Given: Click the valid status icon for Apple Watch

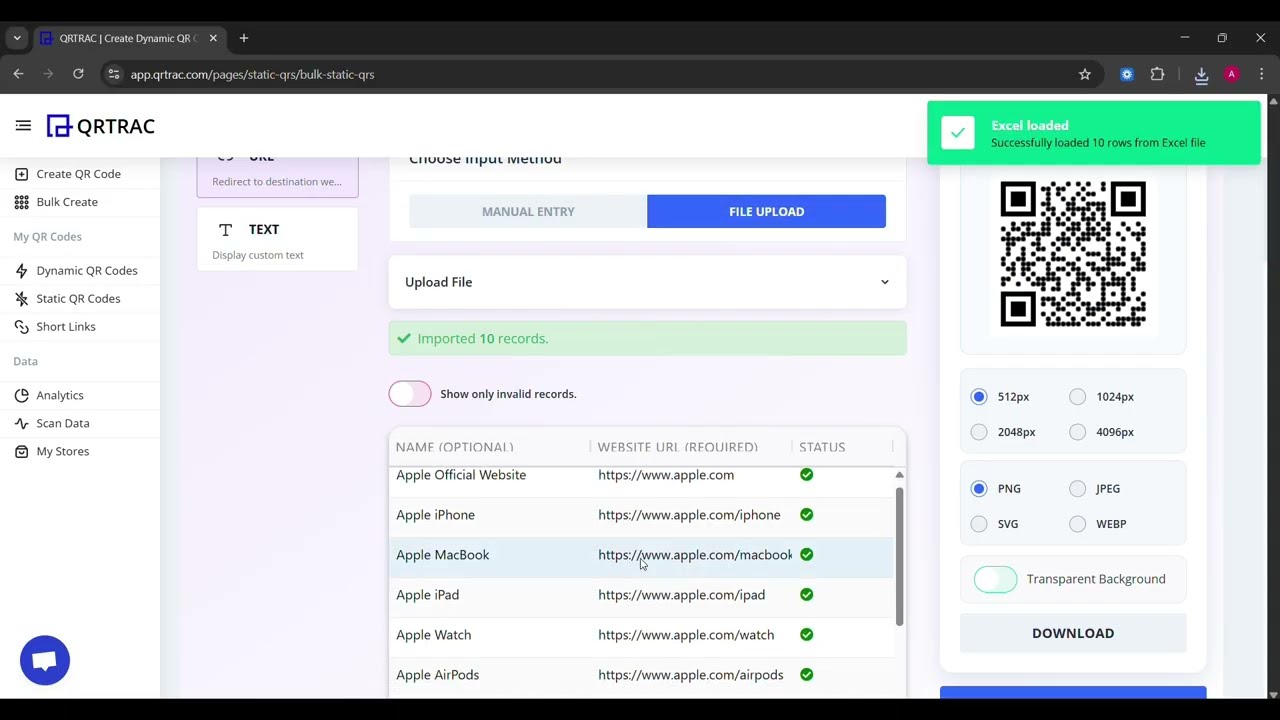Looking at the screenshot, I should [806, 635].
